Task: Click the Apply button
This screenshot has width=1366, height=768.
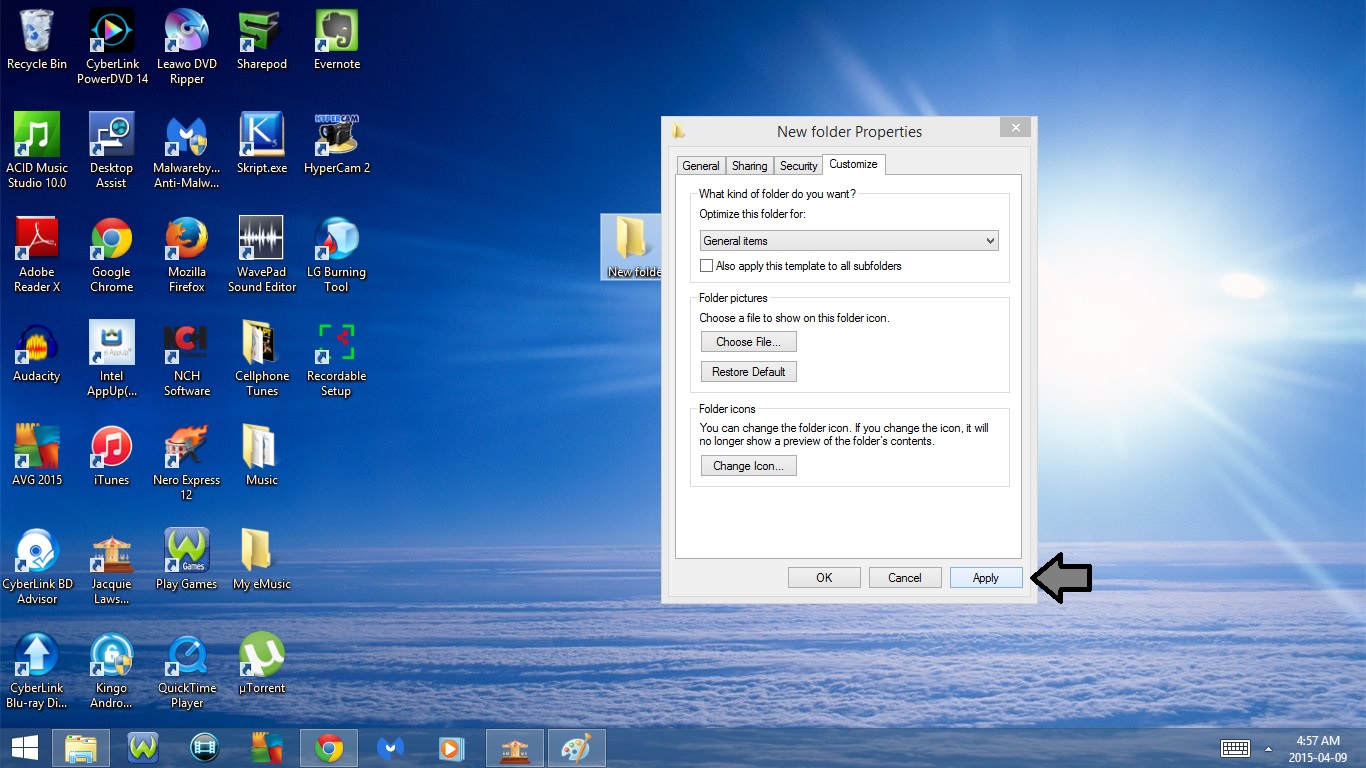Action: point(986,578)
